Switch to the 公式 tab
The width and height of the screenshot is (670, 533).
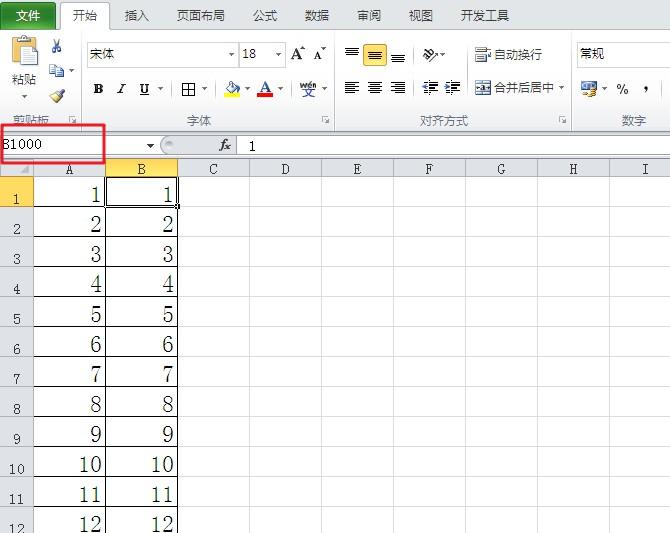(265, 16)
